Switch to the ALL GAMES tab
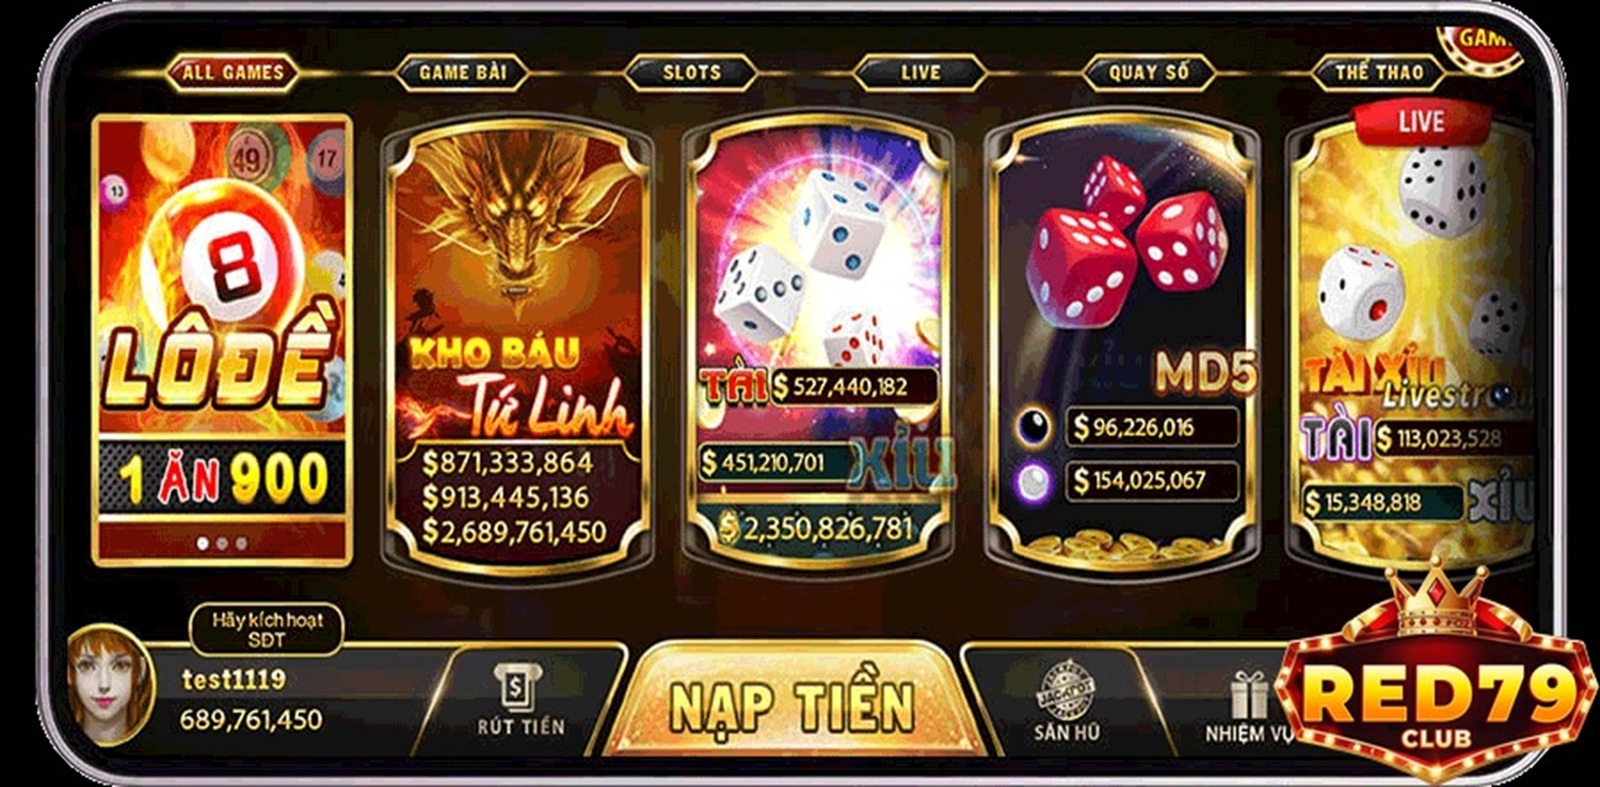This screenshot has width=1600, height=787. pos(233,73)
